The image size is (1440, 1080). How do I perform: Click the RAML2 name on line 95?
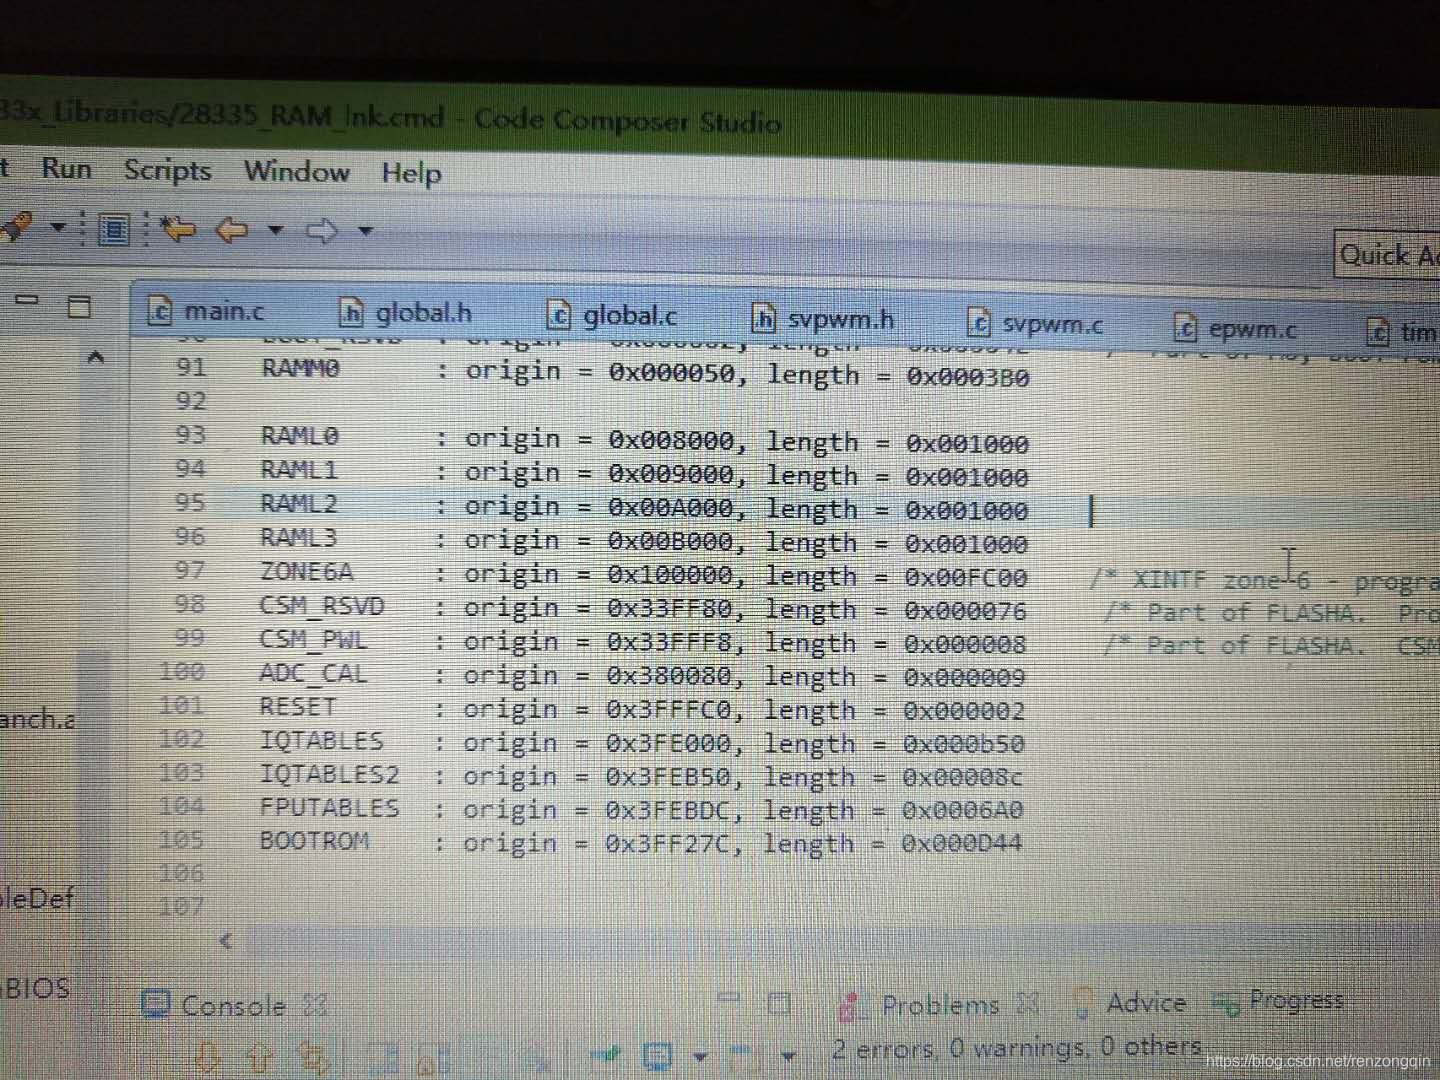298,503
